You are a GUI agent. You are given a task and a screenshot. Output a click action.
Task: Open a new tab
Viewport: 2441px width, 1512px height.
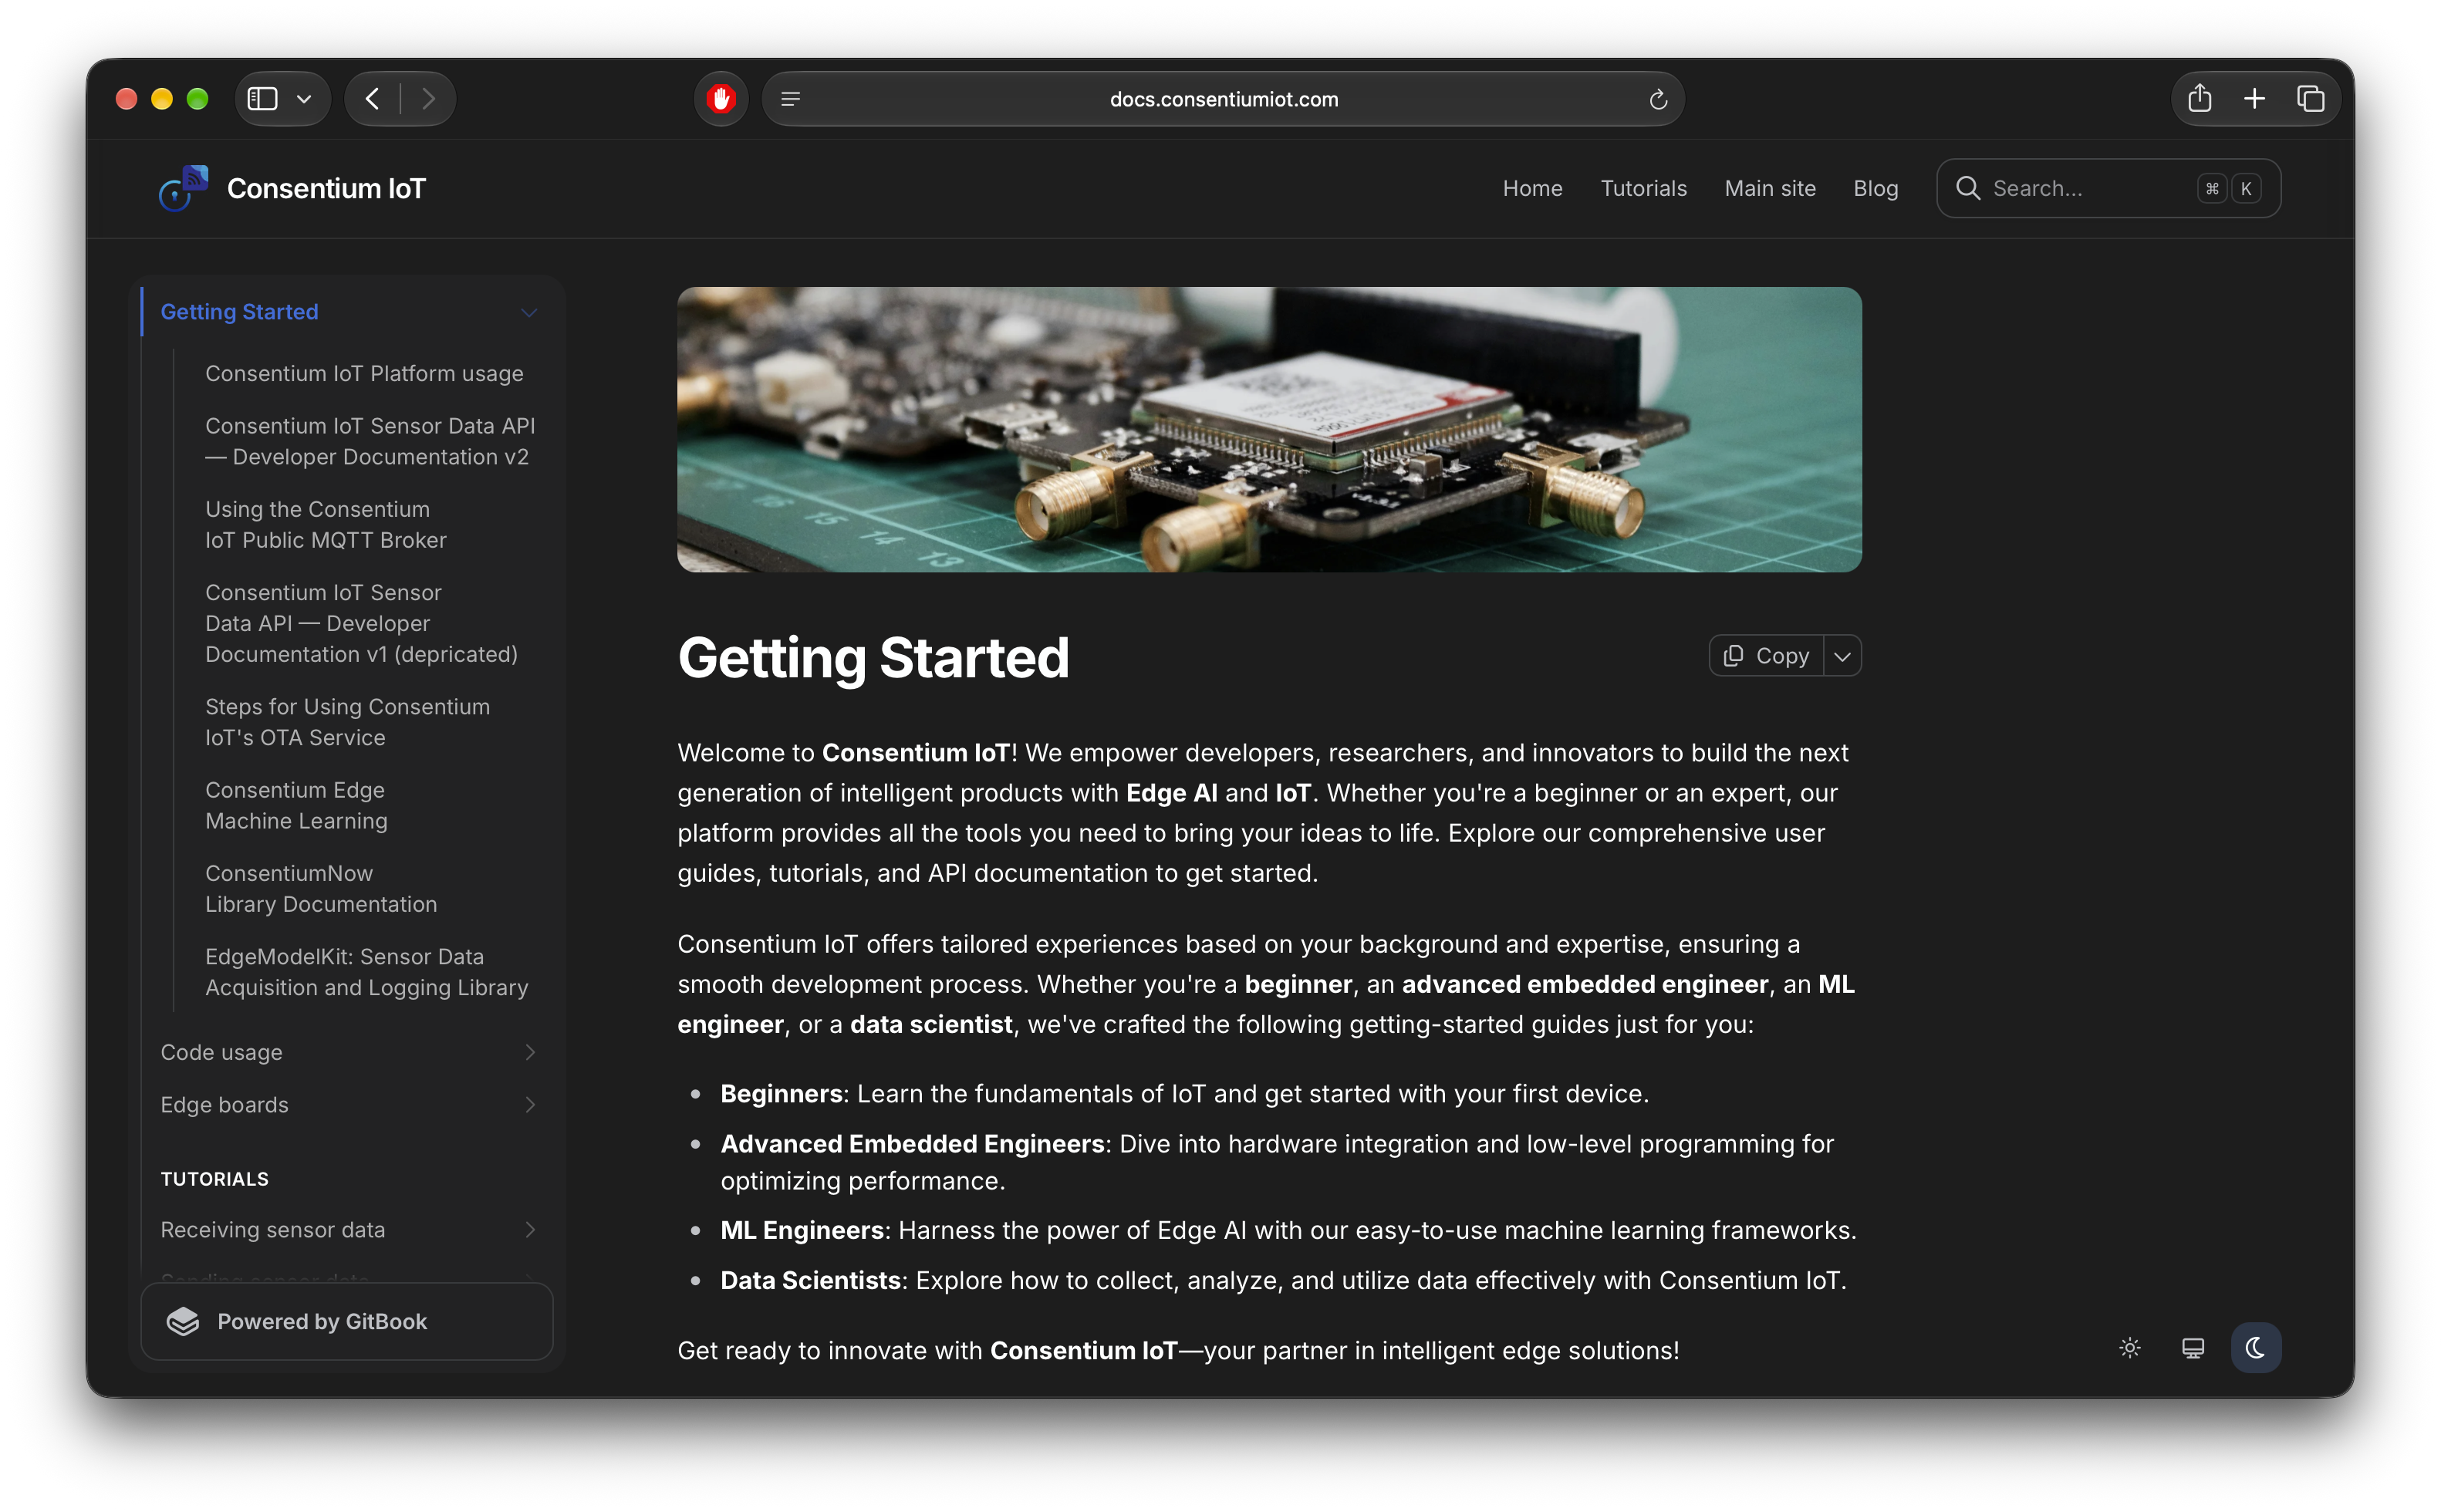point(2254,98)
